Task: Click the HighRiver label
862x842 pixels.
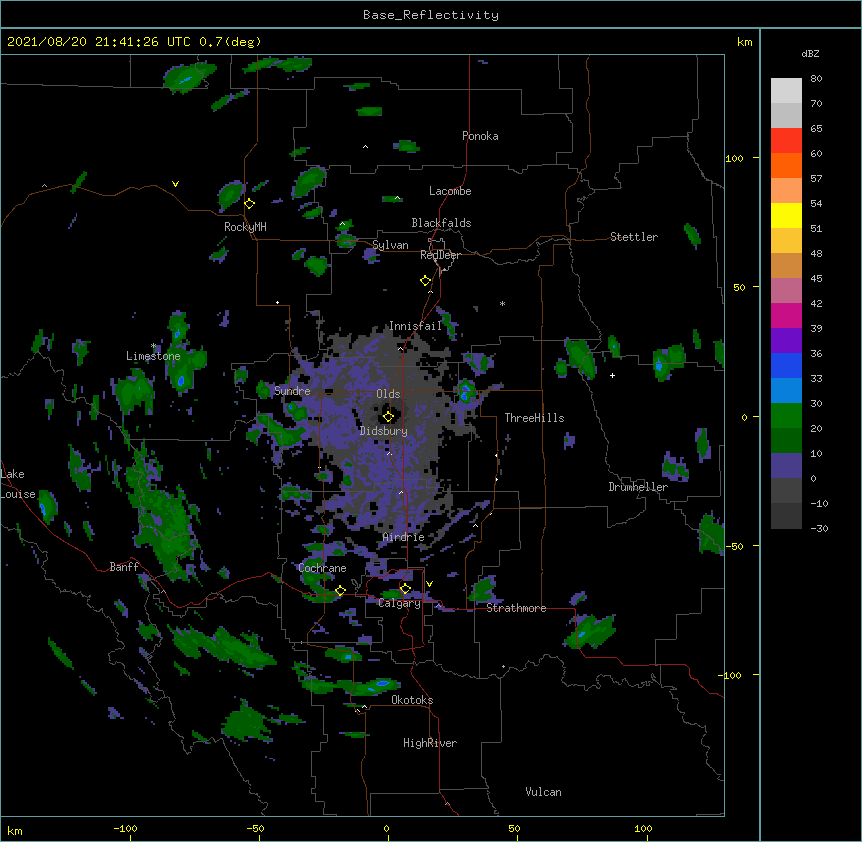Action: point(430,743)
